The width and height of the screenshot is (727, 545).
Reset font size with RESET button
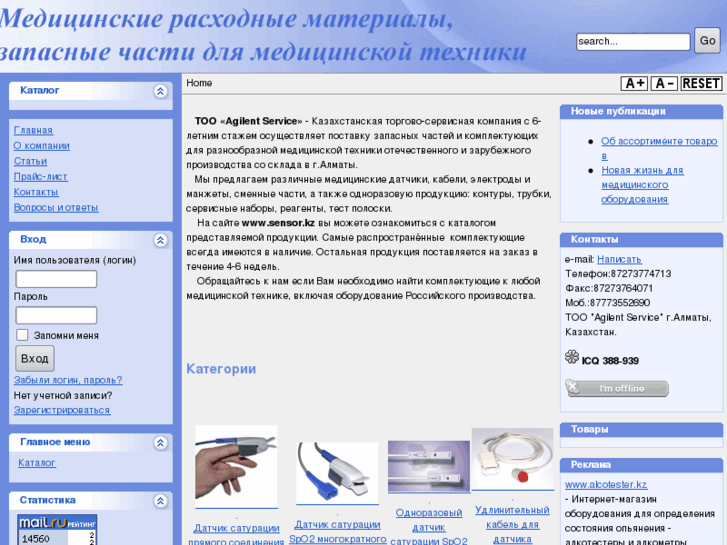coord(701,83)
